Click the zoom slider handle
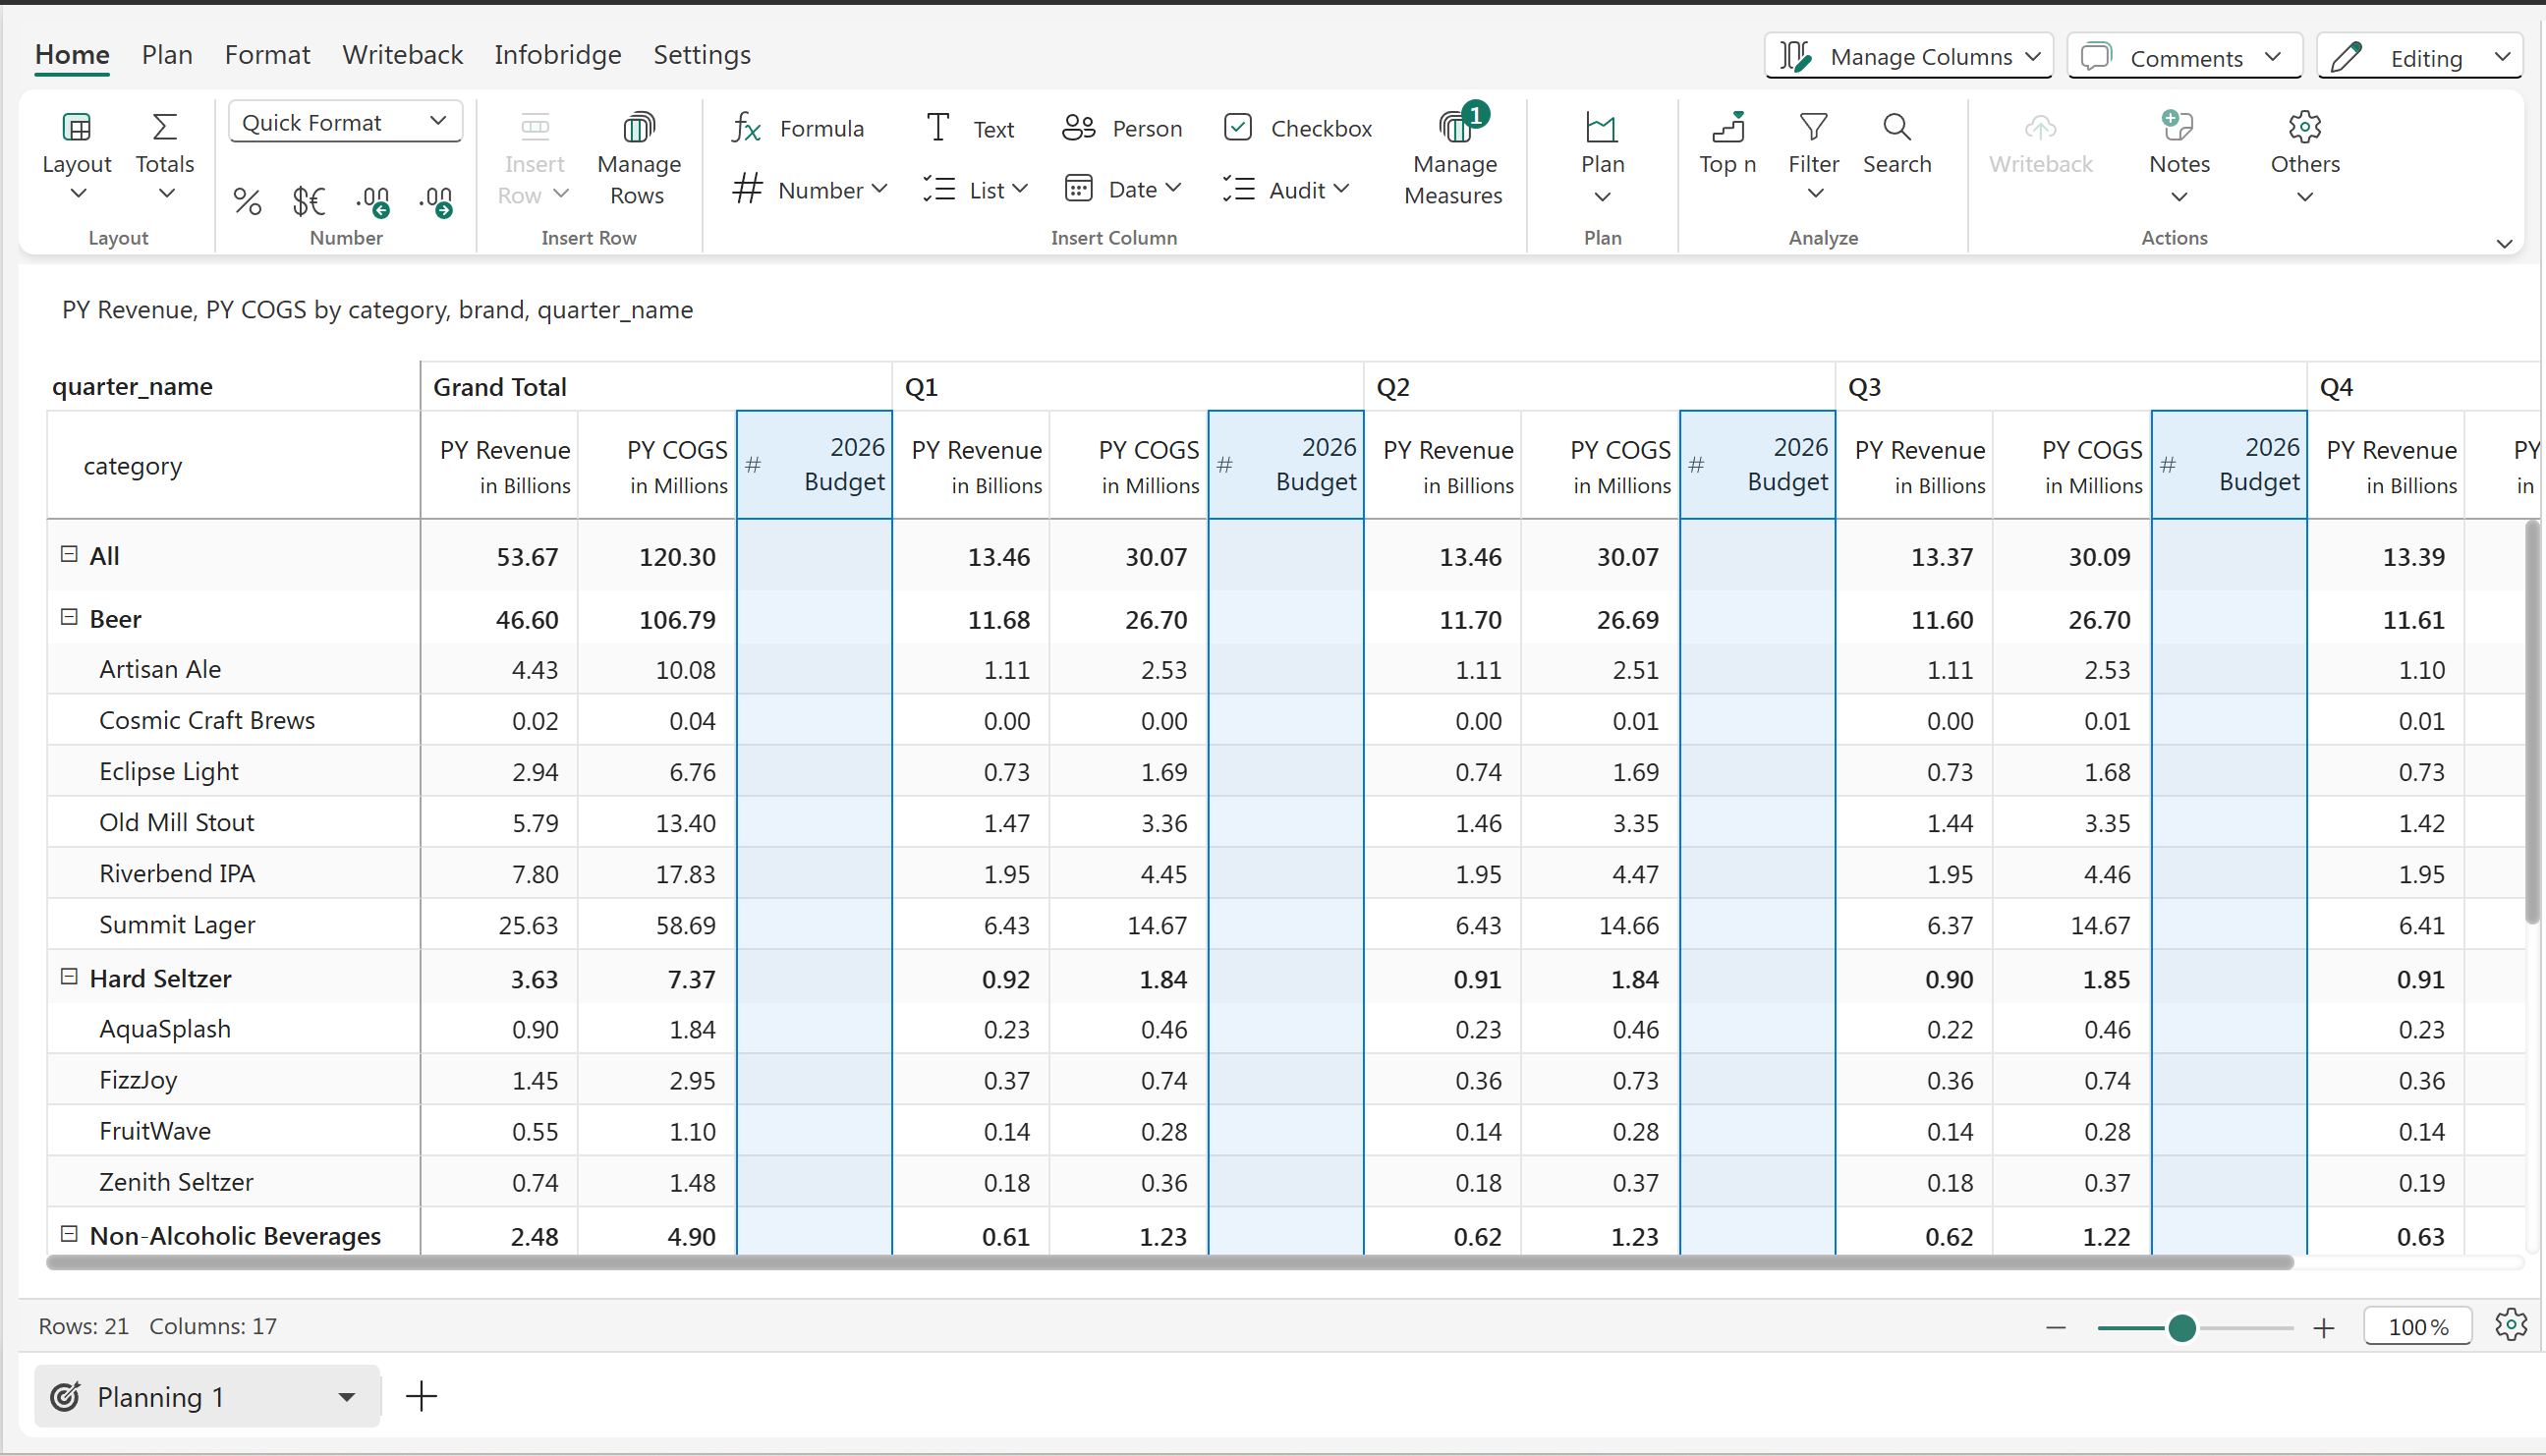 point(2182,1328)
